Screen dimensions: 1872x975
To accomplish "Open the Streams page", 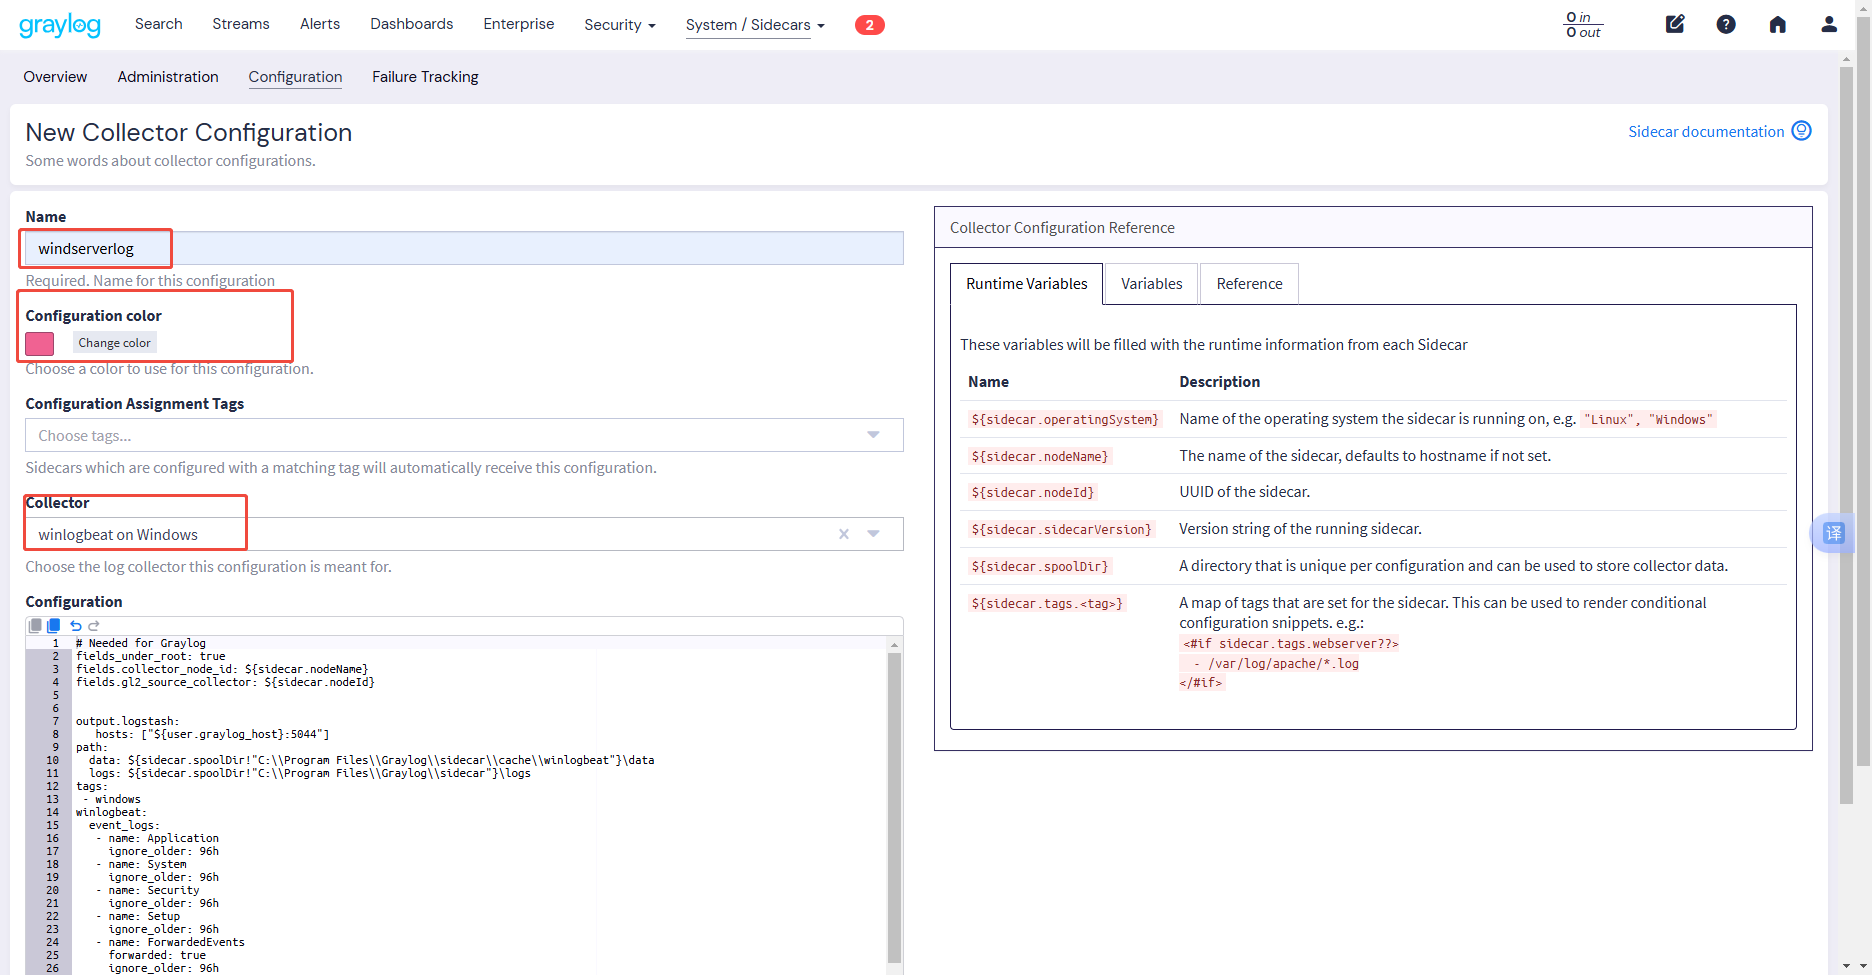I will point(241,24).
